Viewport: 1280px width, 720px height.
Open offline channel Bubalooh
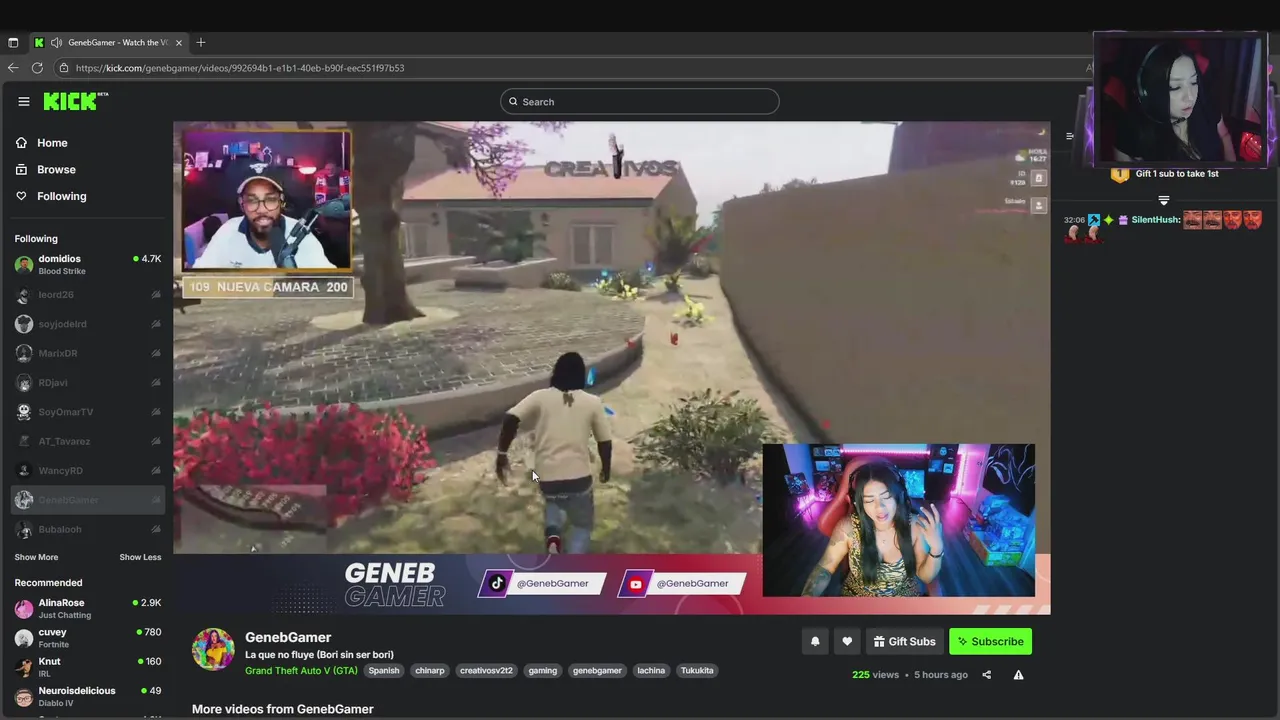[x=88, y=529]
